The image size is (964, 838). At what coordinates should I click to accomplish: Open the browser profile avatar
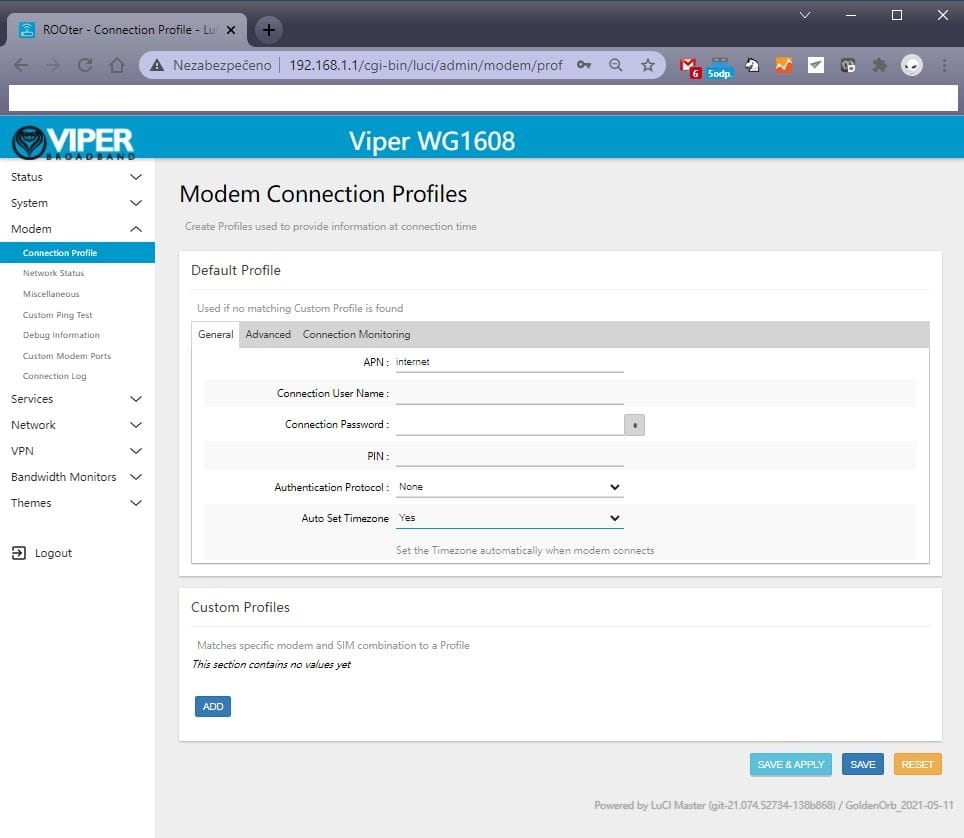[912, 65]
